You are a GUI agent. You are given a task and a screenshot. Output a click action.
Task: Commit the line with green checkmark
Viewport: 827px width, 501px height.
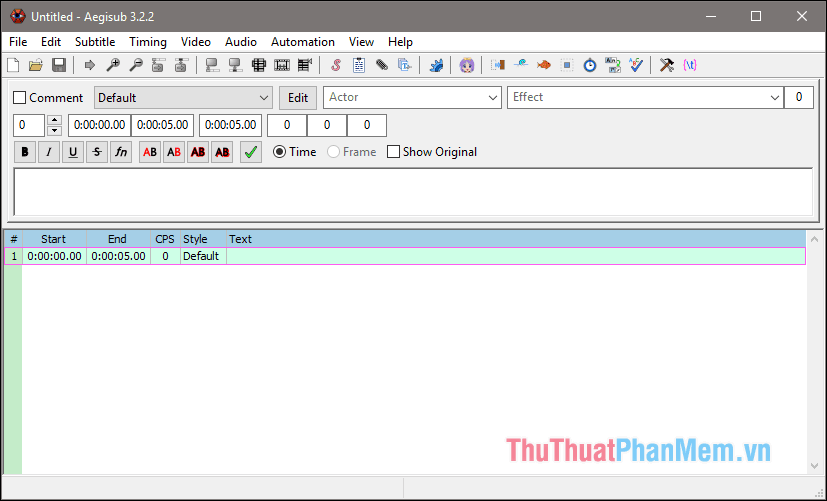(251, 152)
